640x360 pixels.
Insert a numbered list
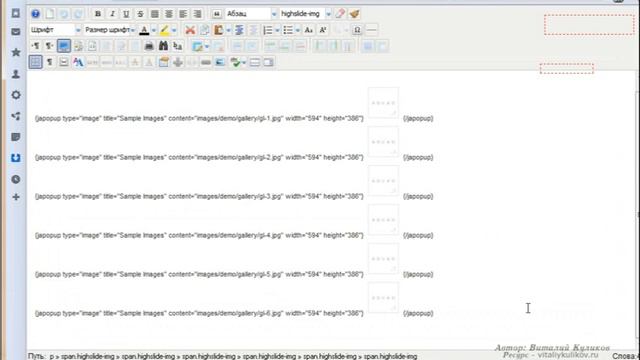click(268, 30)
